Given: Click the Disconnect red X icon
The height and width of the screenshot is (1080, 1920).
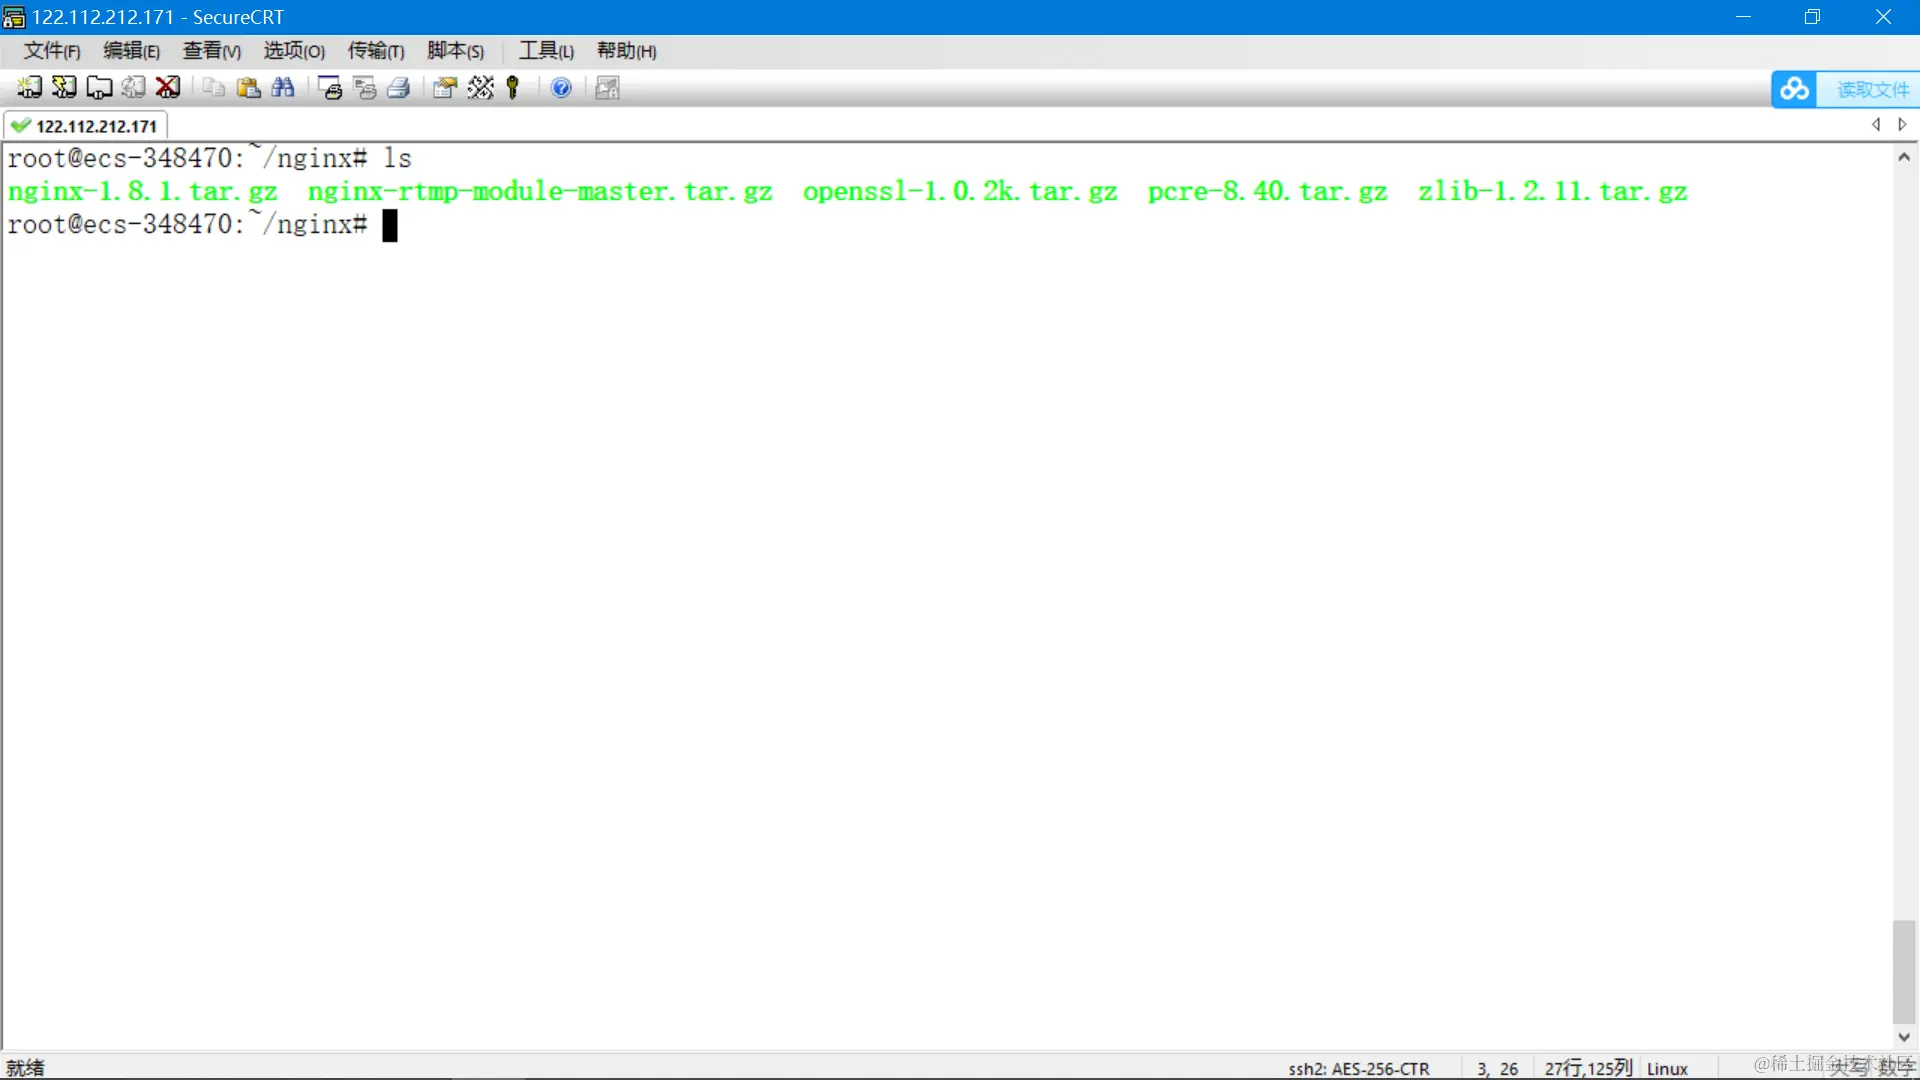Looking at the screenshot, I should point(168,88).
